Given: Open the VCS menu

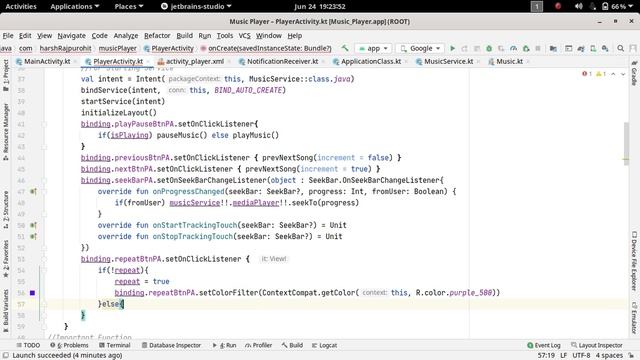Looking at the screenshot, I should pos(244,36).
